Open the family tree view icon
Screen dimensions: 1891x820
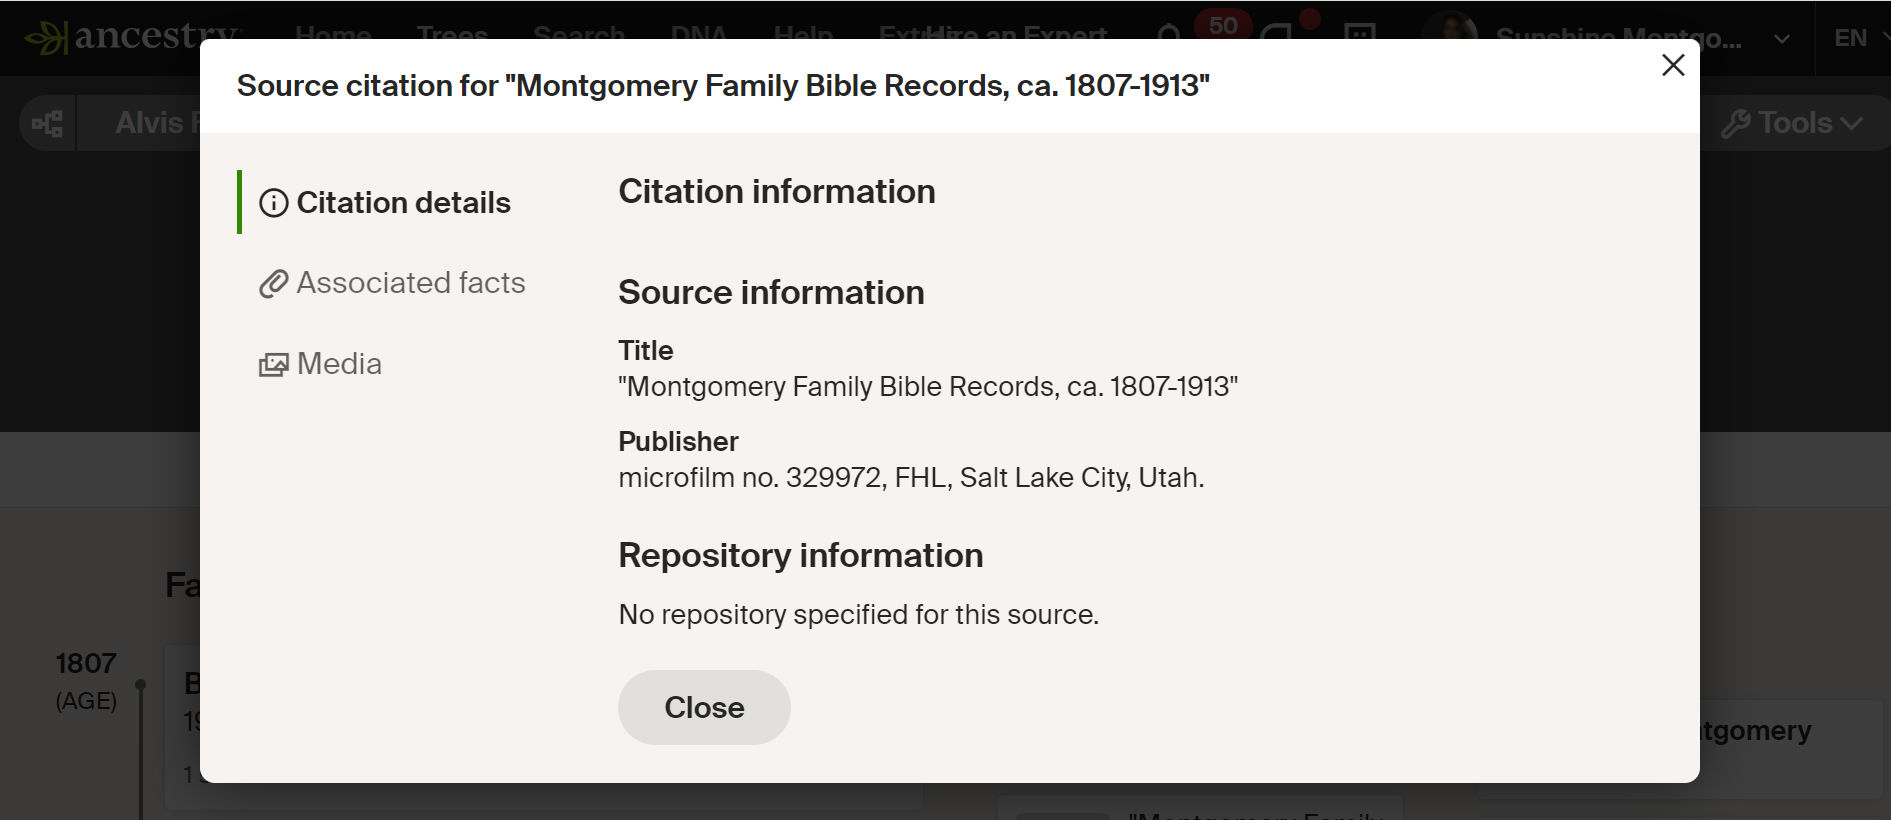pos(48,123)
